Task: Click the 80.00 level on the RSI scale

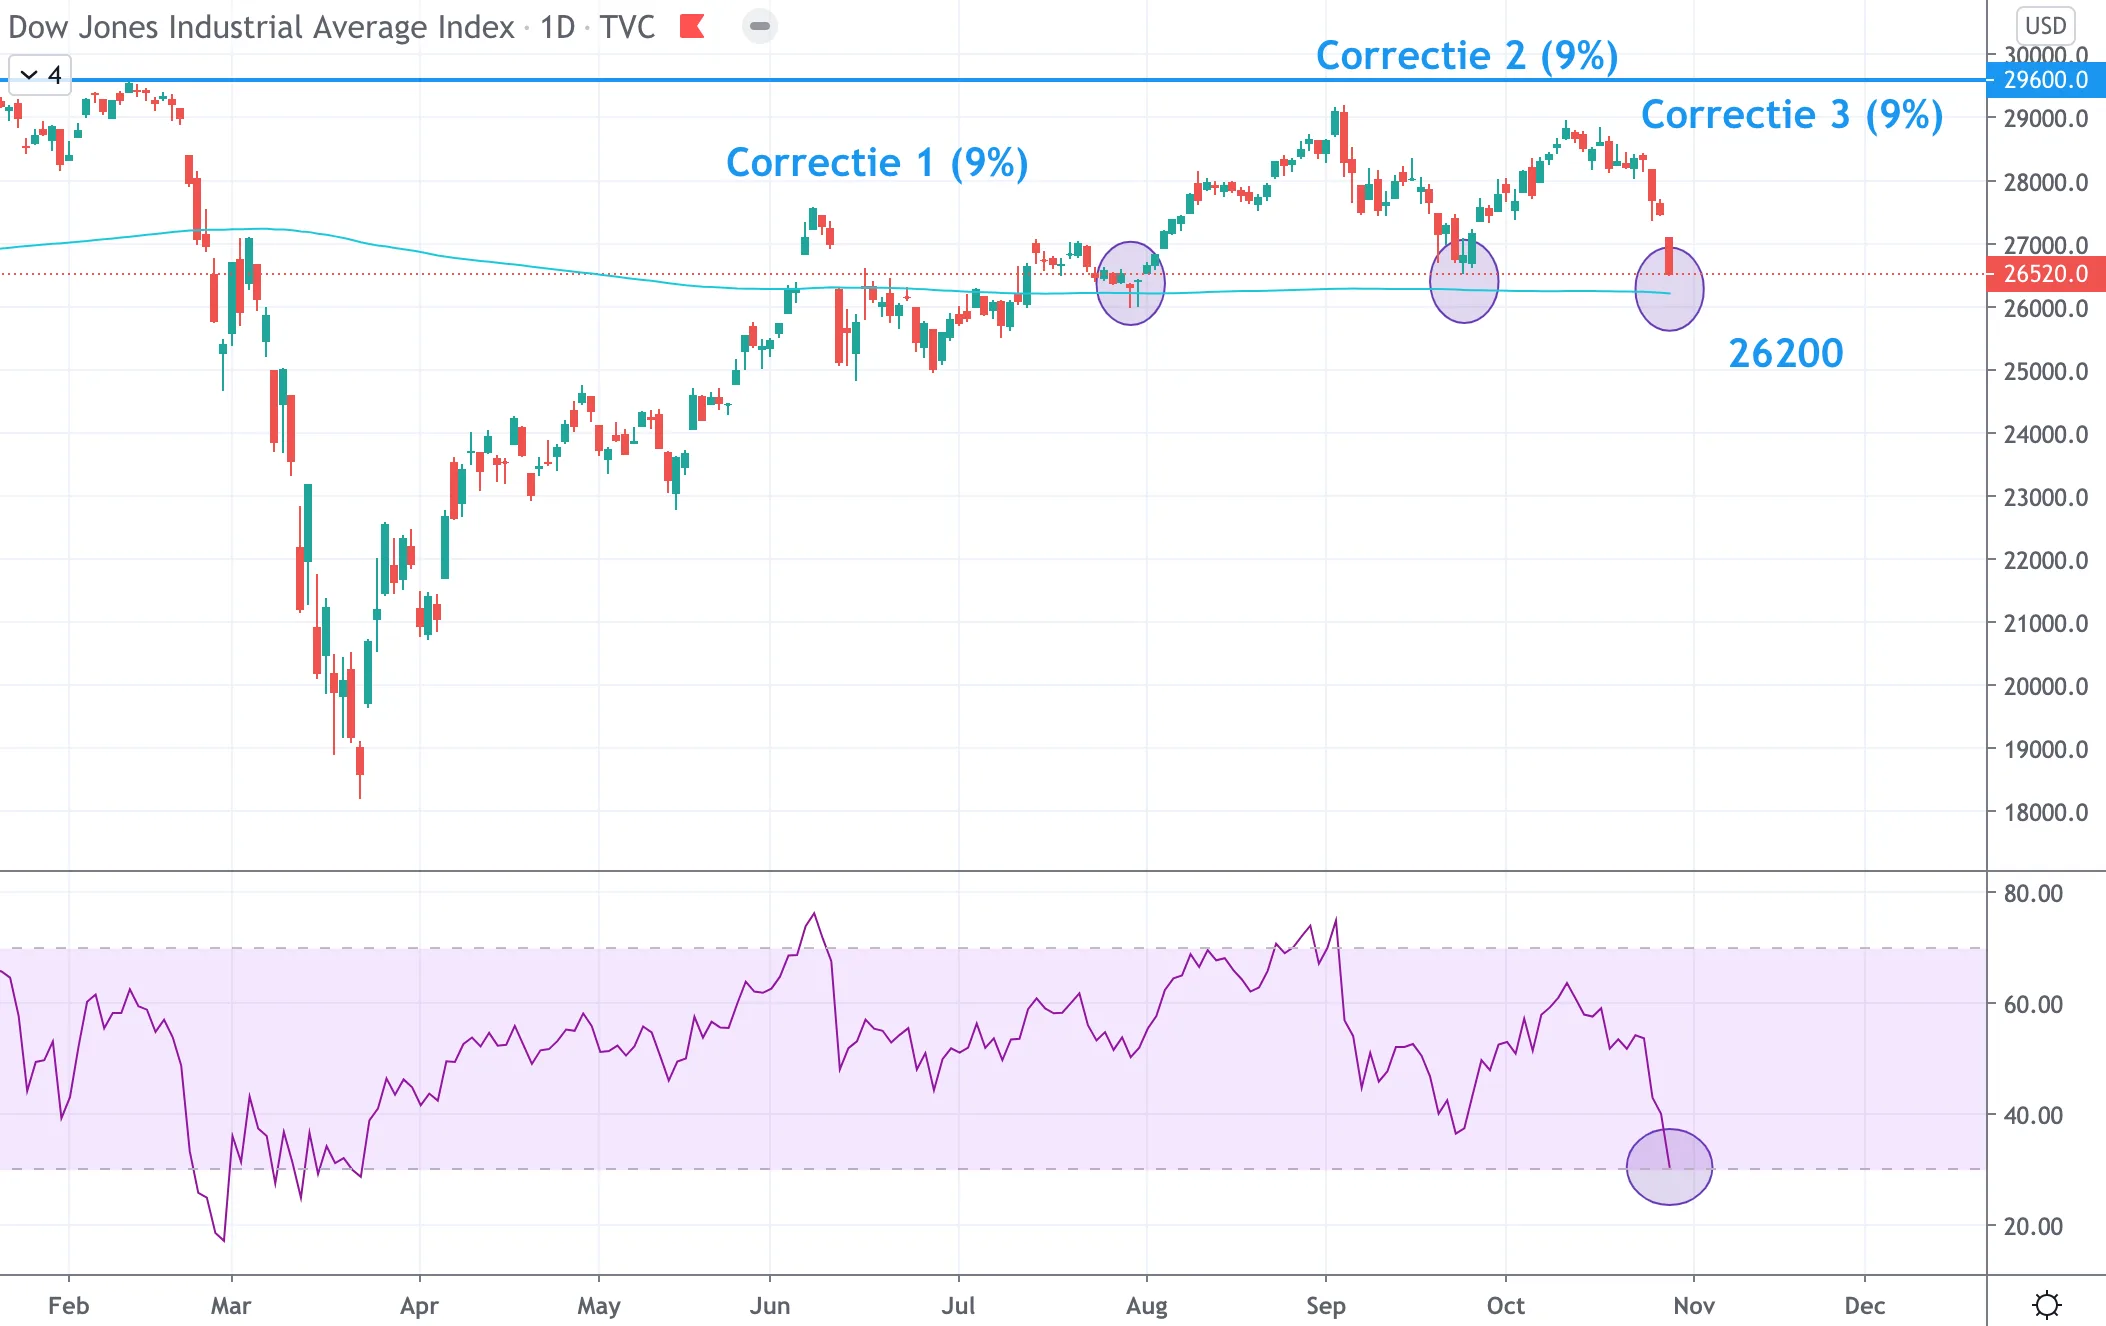Action: pyautogui.click(x=2033, y=893)
